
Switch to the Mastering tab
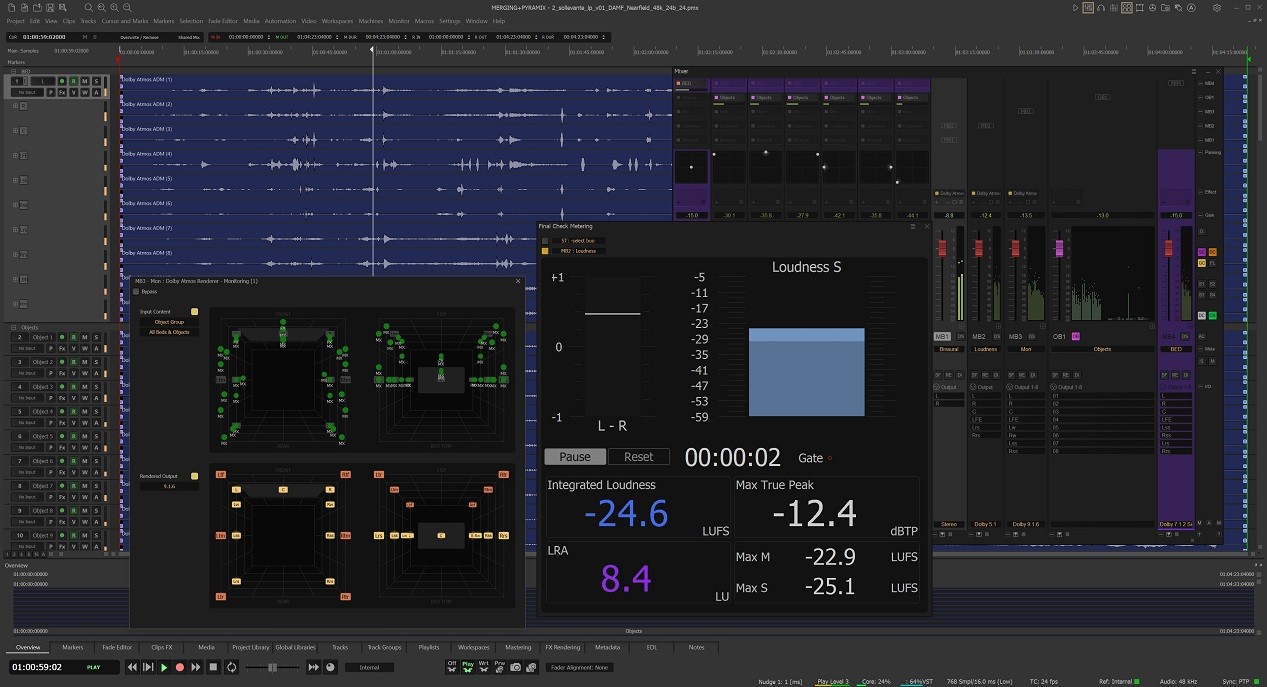click(x=517, y=647)
